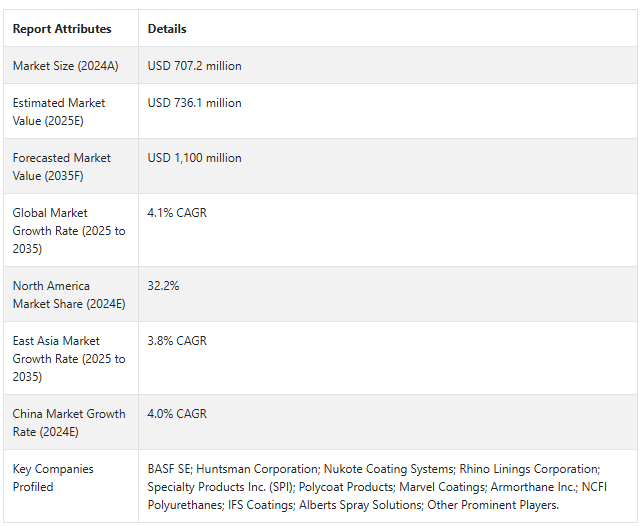This screenshot has height=526, width=642.
Task: Click the USD 1,100 million value
Action: (x=194, y=158)
